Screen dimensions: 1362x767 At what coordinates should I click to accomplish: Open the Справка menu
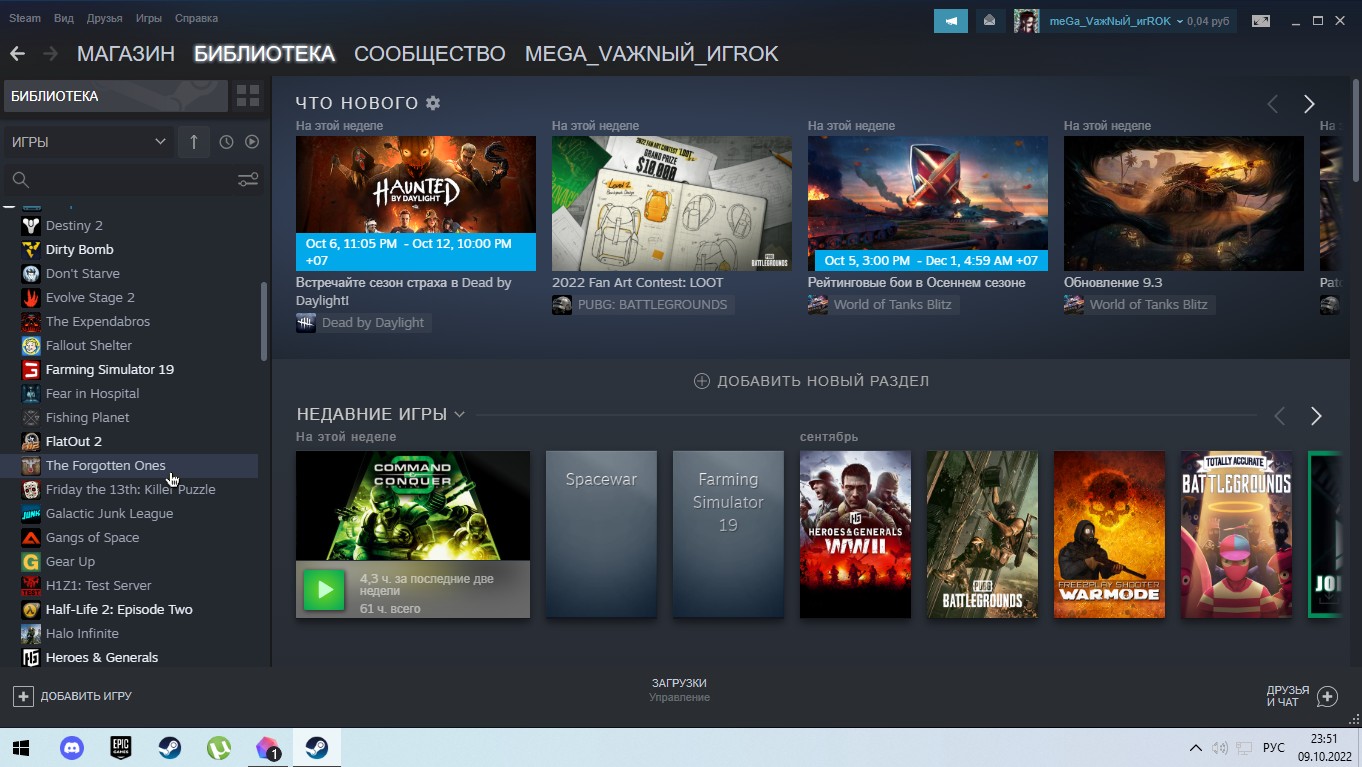[196, 18]
